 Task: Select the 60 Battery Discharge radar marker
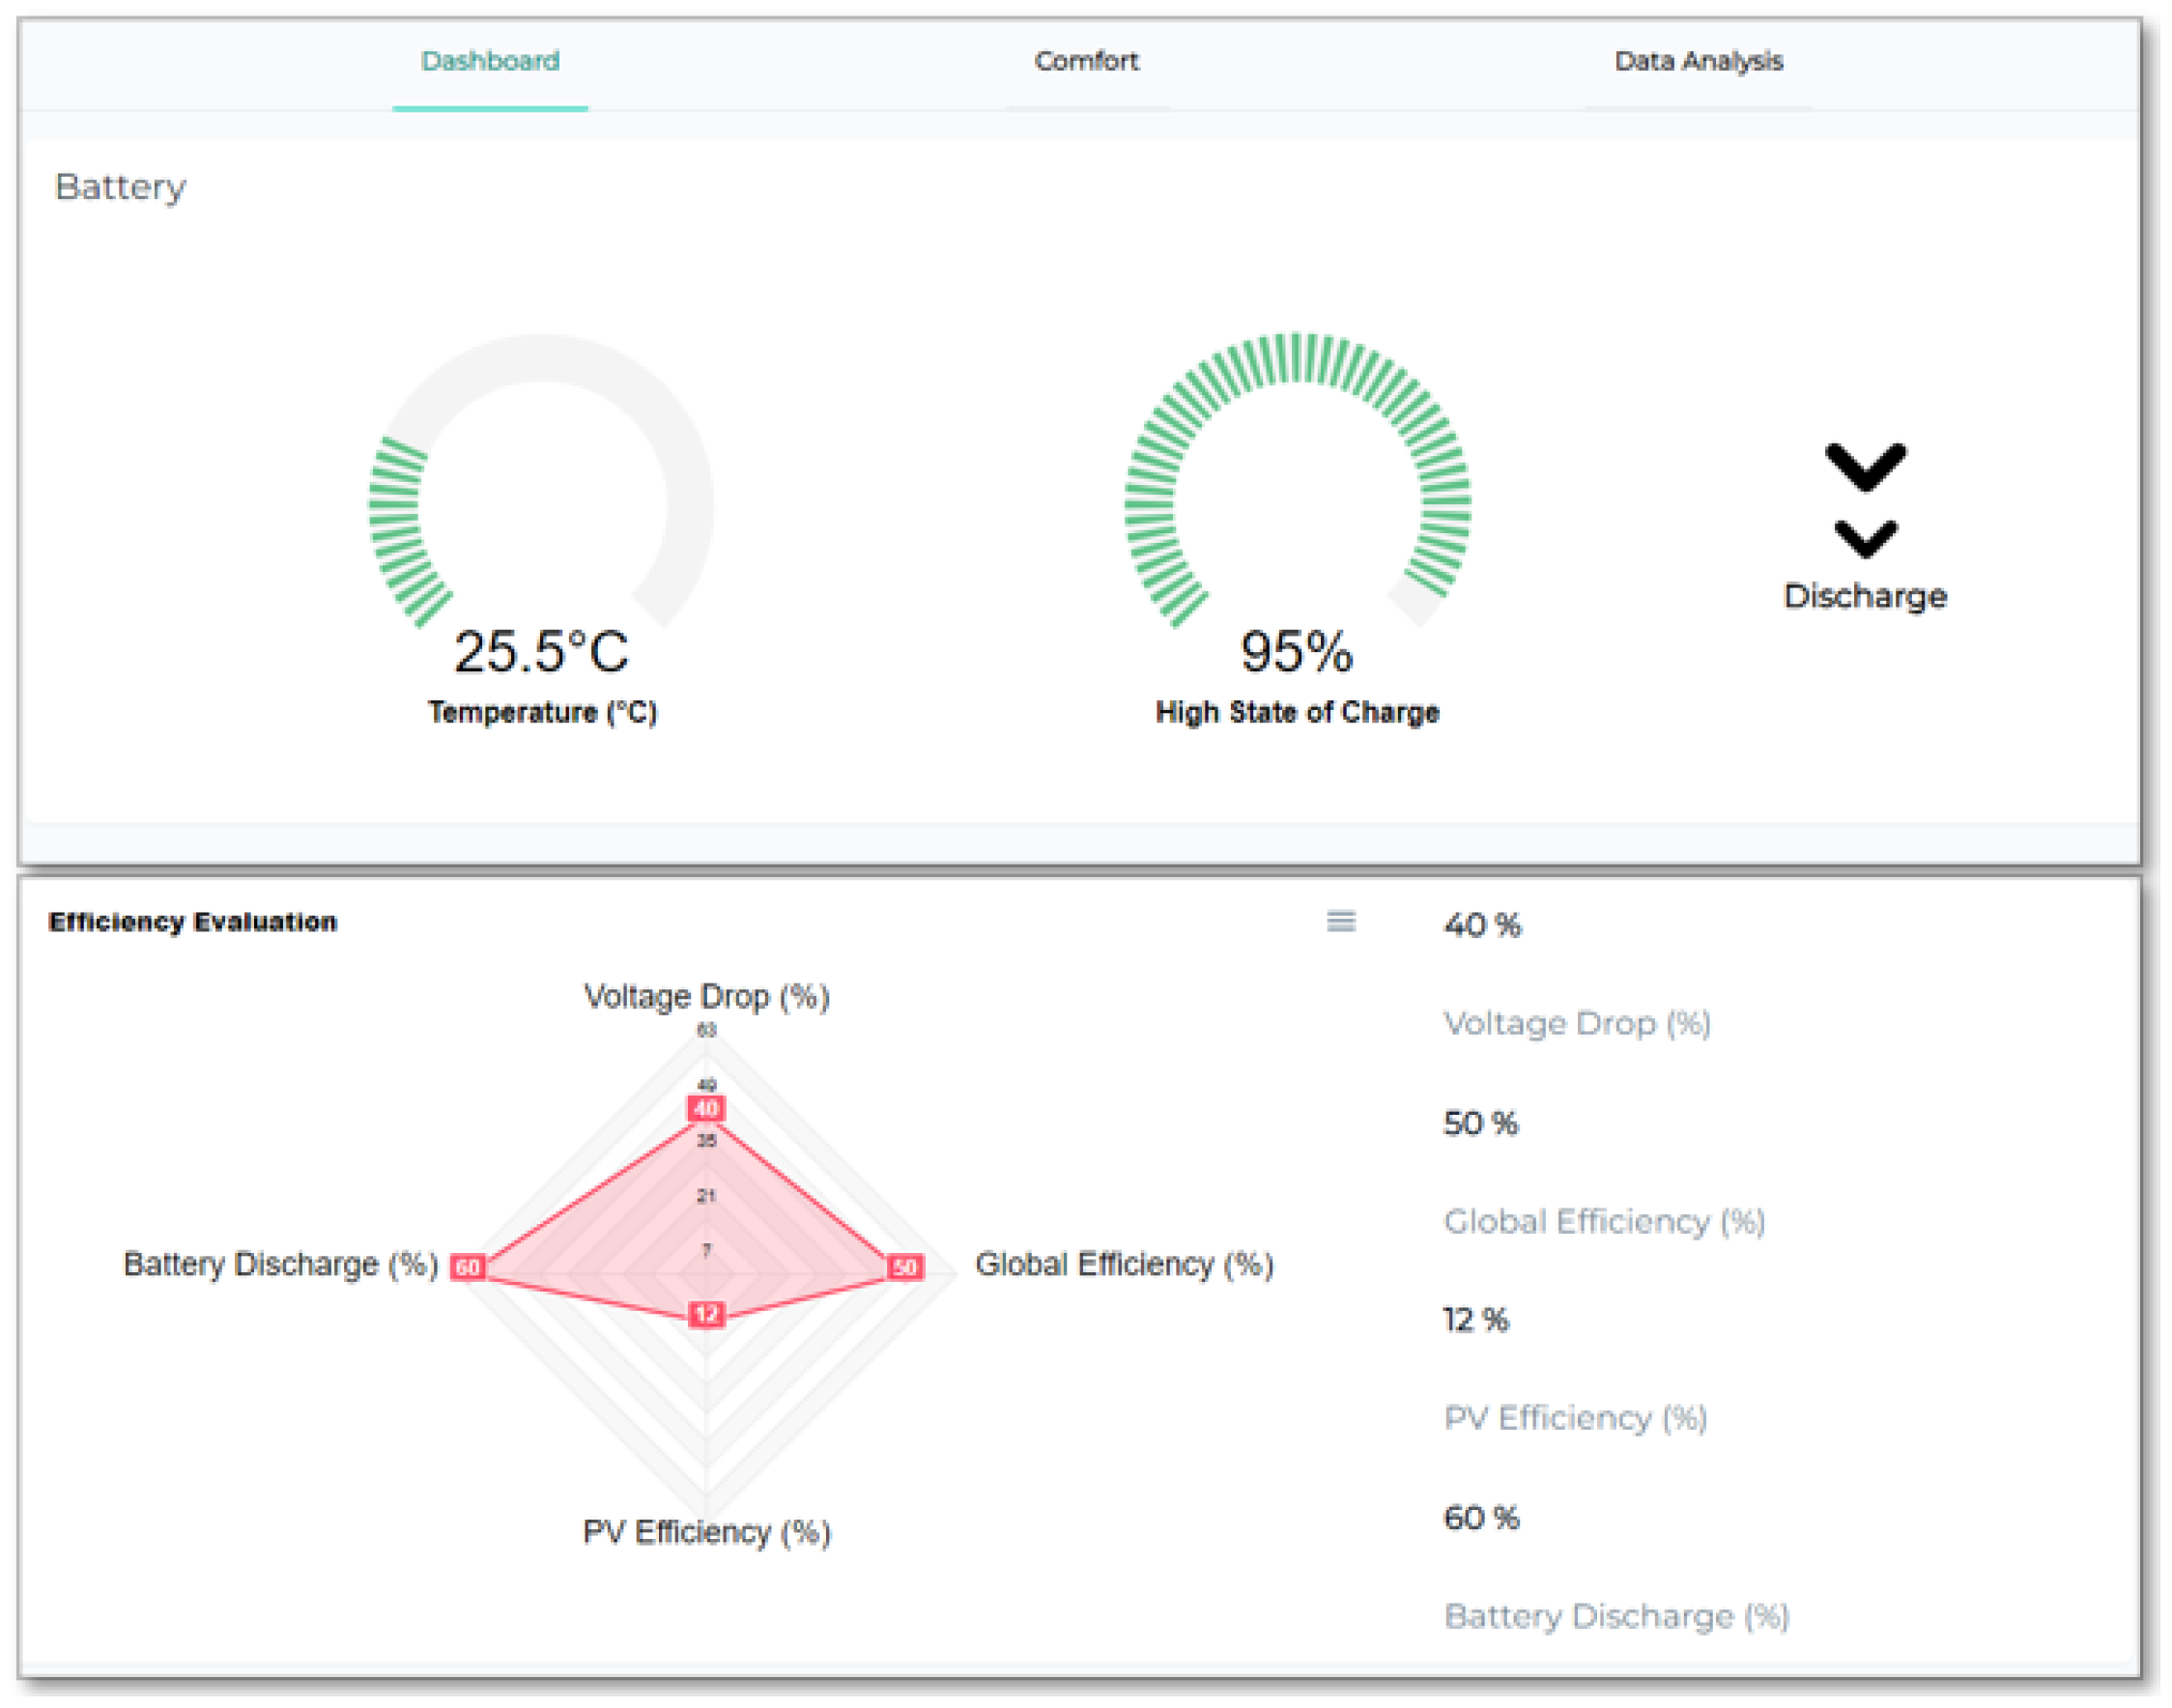pos(468,1267)
